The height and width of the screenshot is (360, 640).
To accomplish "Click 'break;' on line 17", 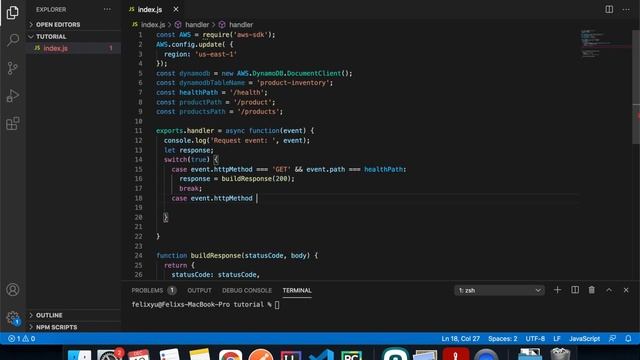I will pos(191,188).
